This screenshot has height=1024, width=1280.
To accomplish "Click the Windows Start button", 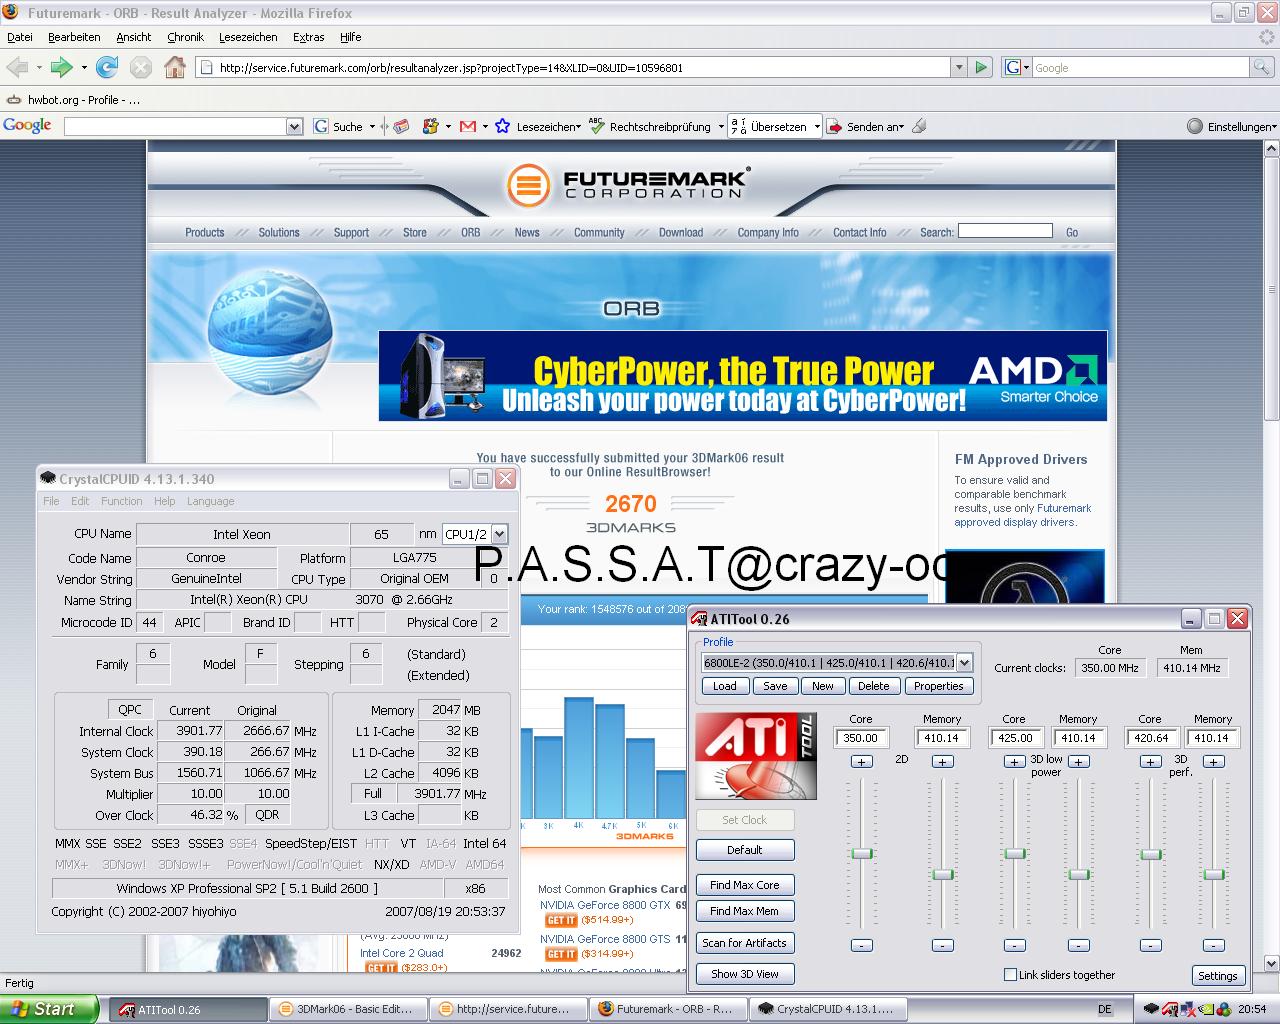I will [49, 1009].
